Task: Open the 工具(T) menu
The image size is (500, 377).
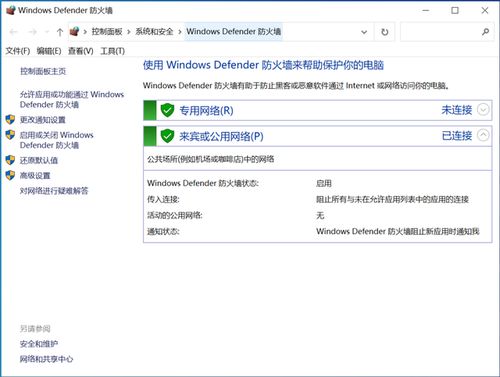Action: pyautogui.click(x=113, y=51)
